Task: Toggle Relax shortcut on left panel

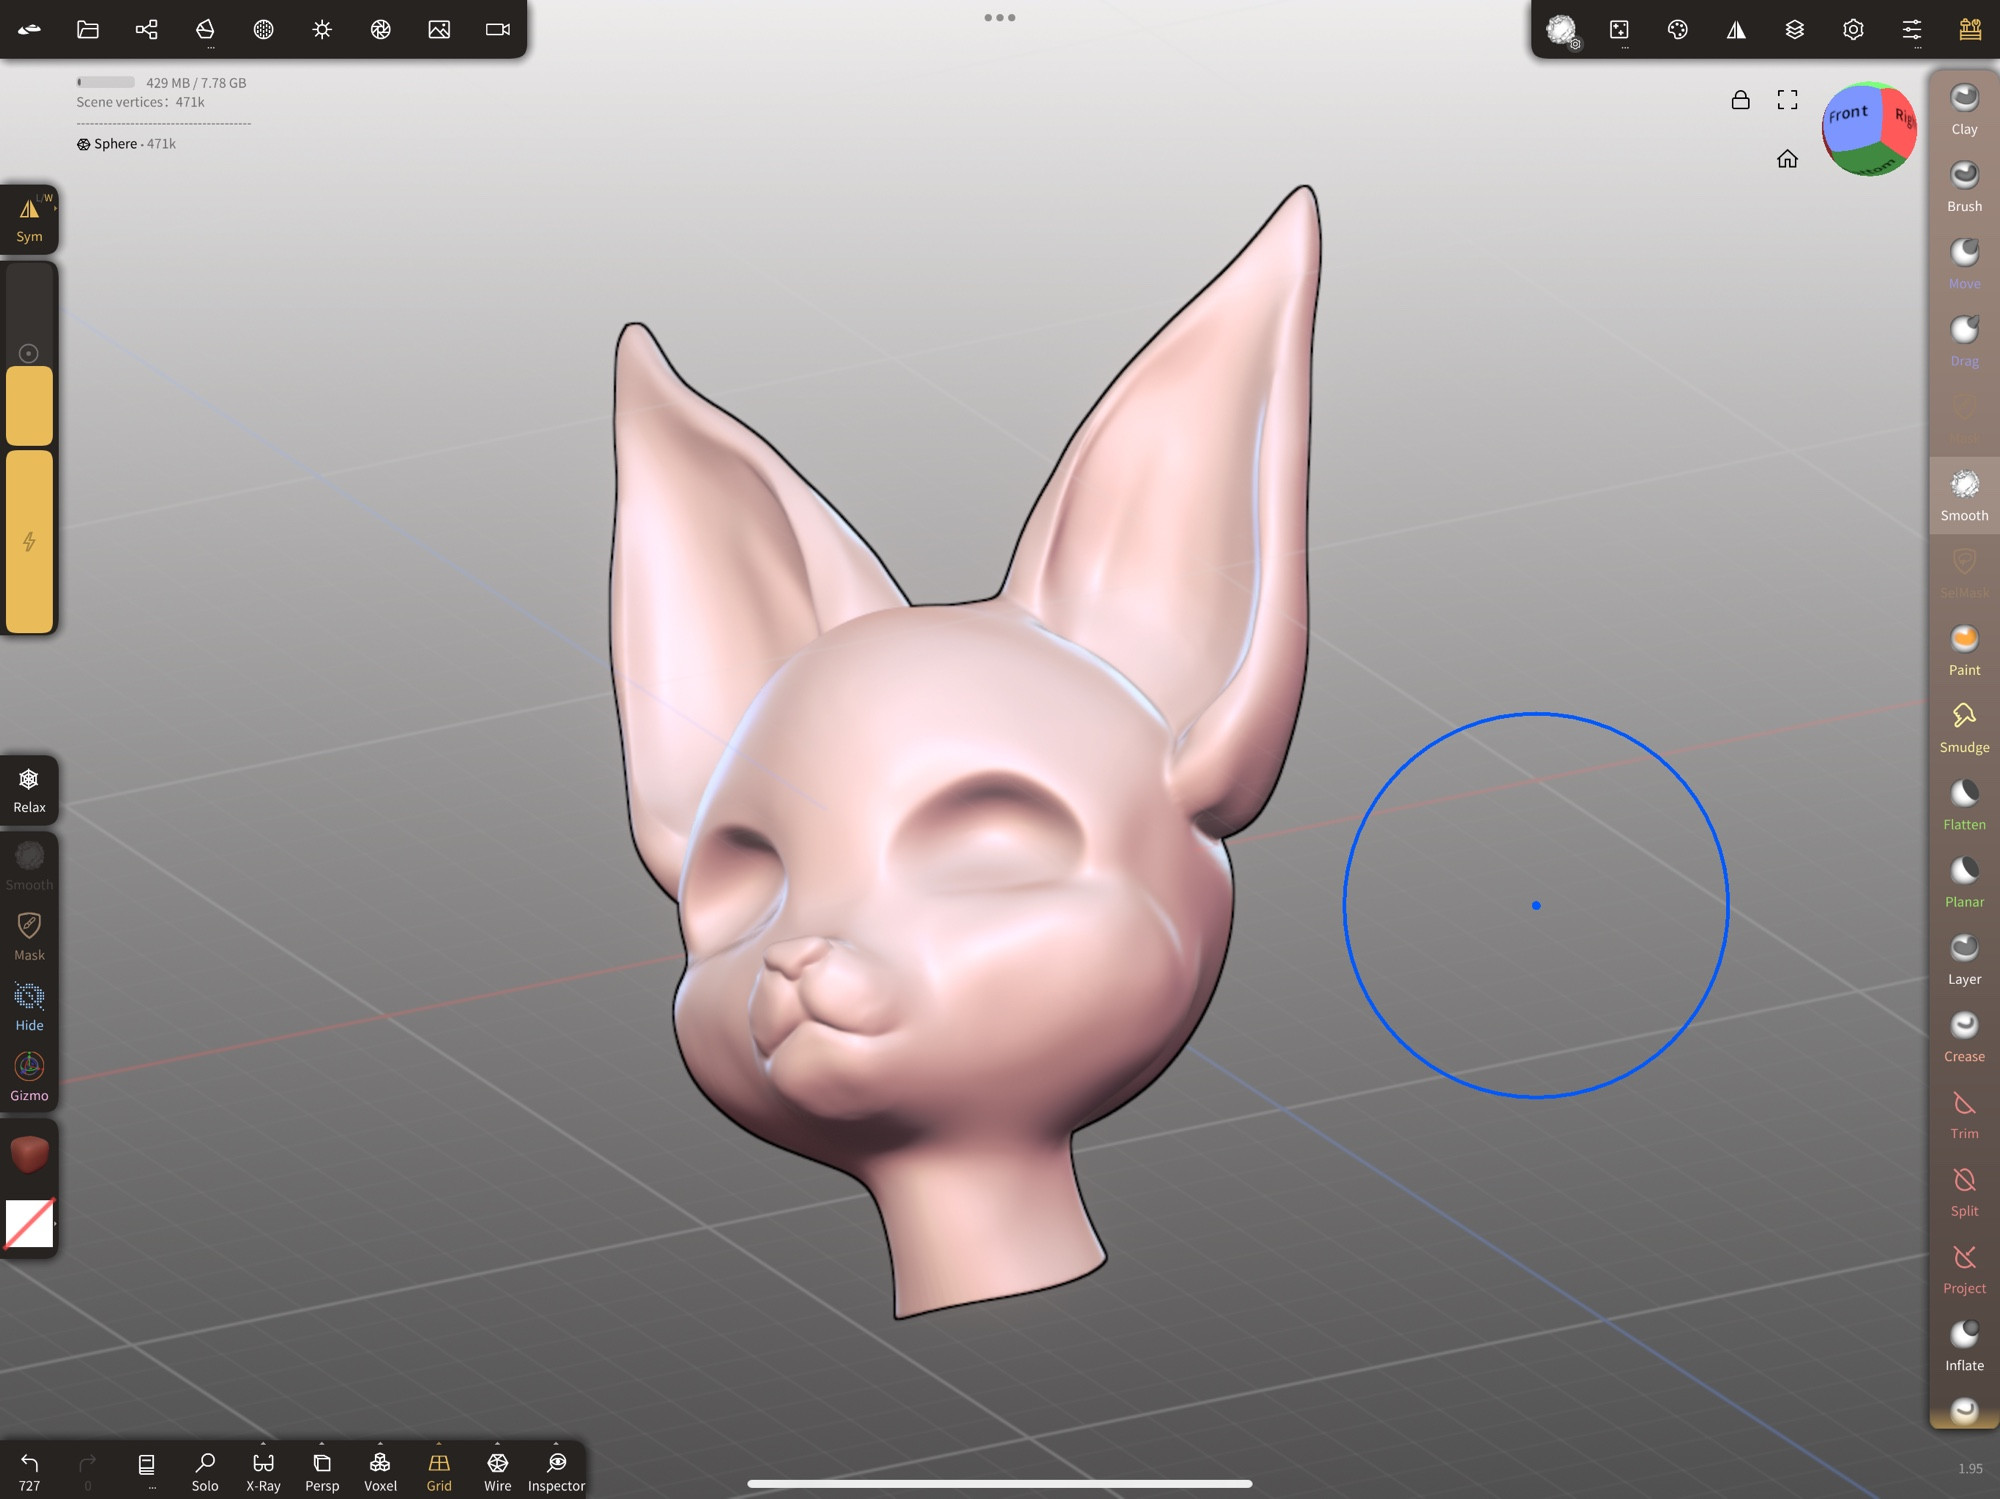Action: 29,790
